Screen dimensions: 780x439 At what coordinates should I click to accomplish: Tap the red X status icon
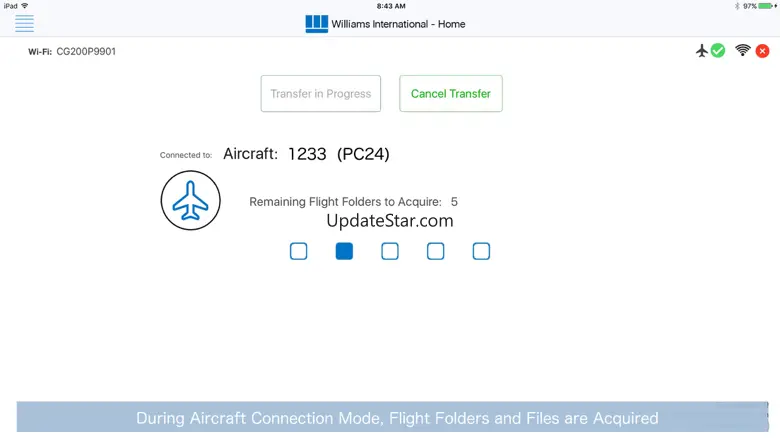point(762,51)
